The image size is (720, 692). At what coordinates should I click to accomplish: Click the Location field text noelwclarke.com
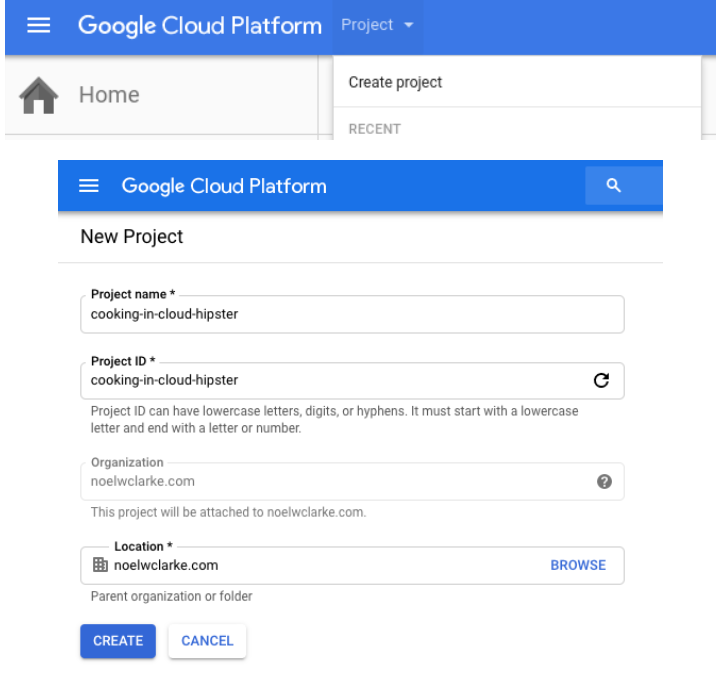[166, 565]
